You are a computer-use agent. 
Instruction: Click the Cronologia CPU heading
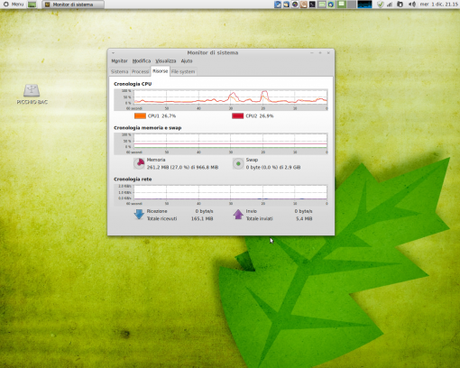point(133,84)
